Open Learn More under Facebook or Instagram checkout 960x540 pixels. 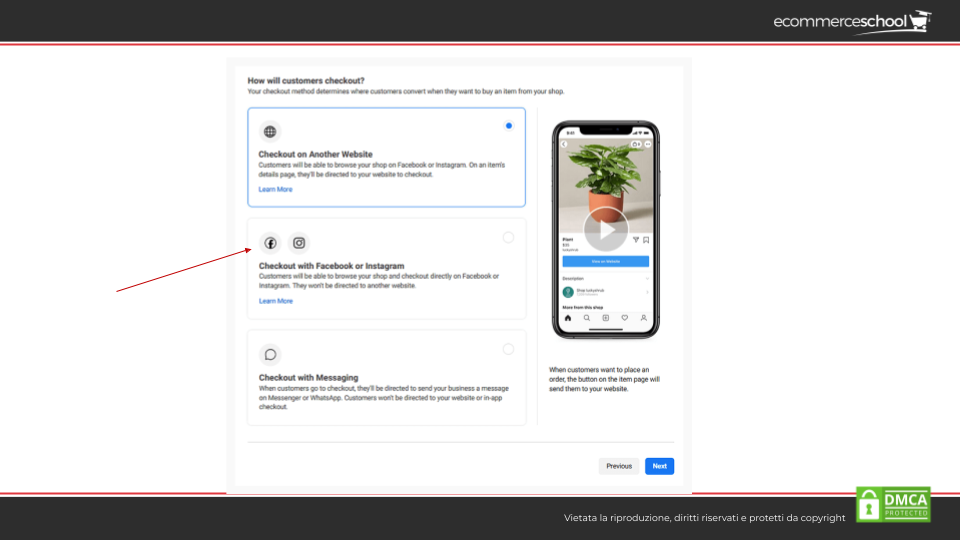click(x=276, y=301)
